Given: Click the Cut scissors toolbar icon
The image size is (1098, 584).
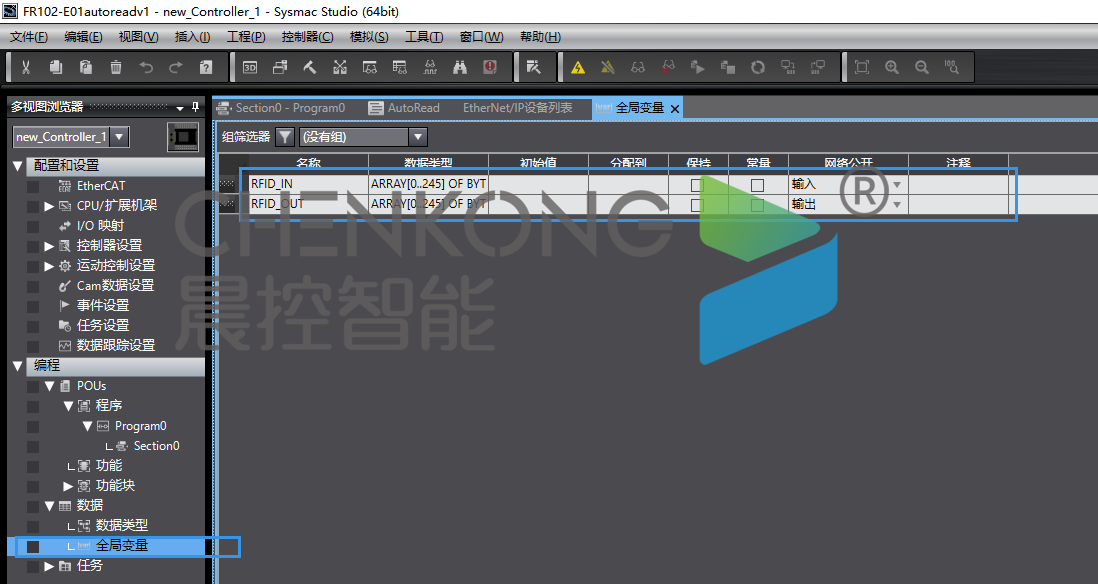Looking at the screenshot, I should click(26, 67).
